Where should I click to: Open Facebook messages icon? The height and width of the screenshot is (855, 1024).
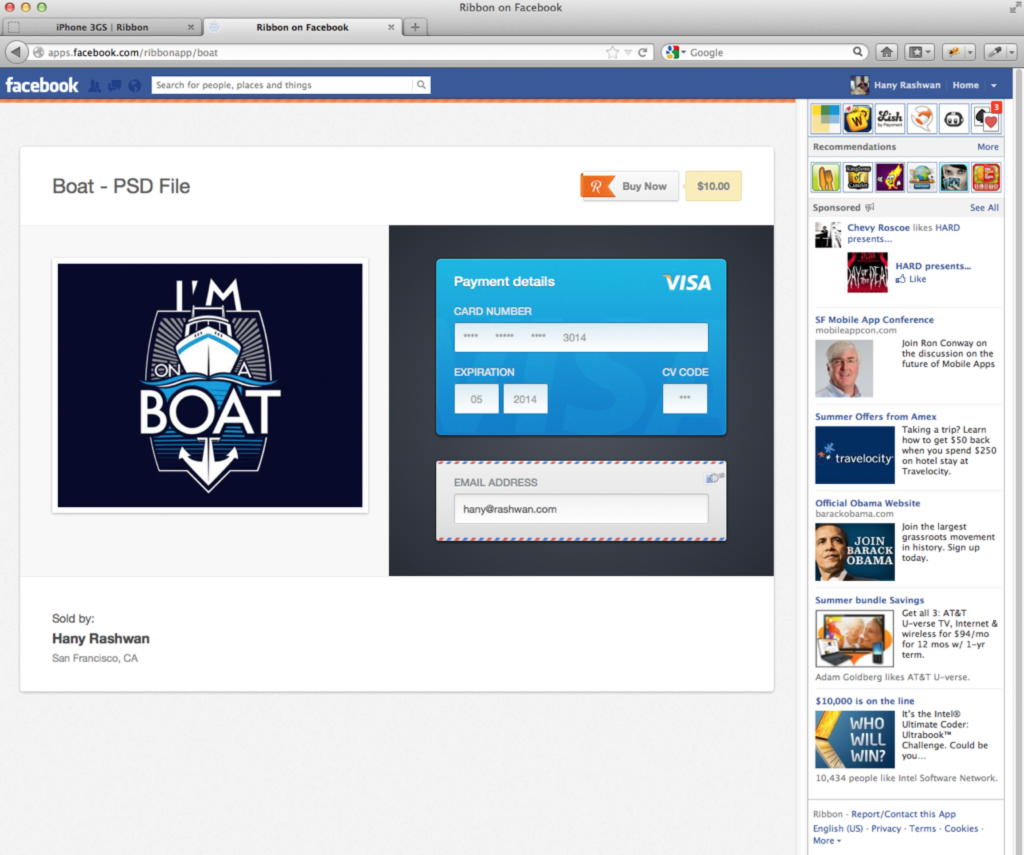tap(115, 86)
